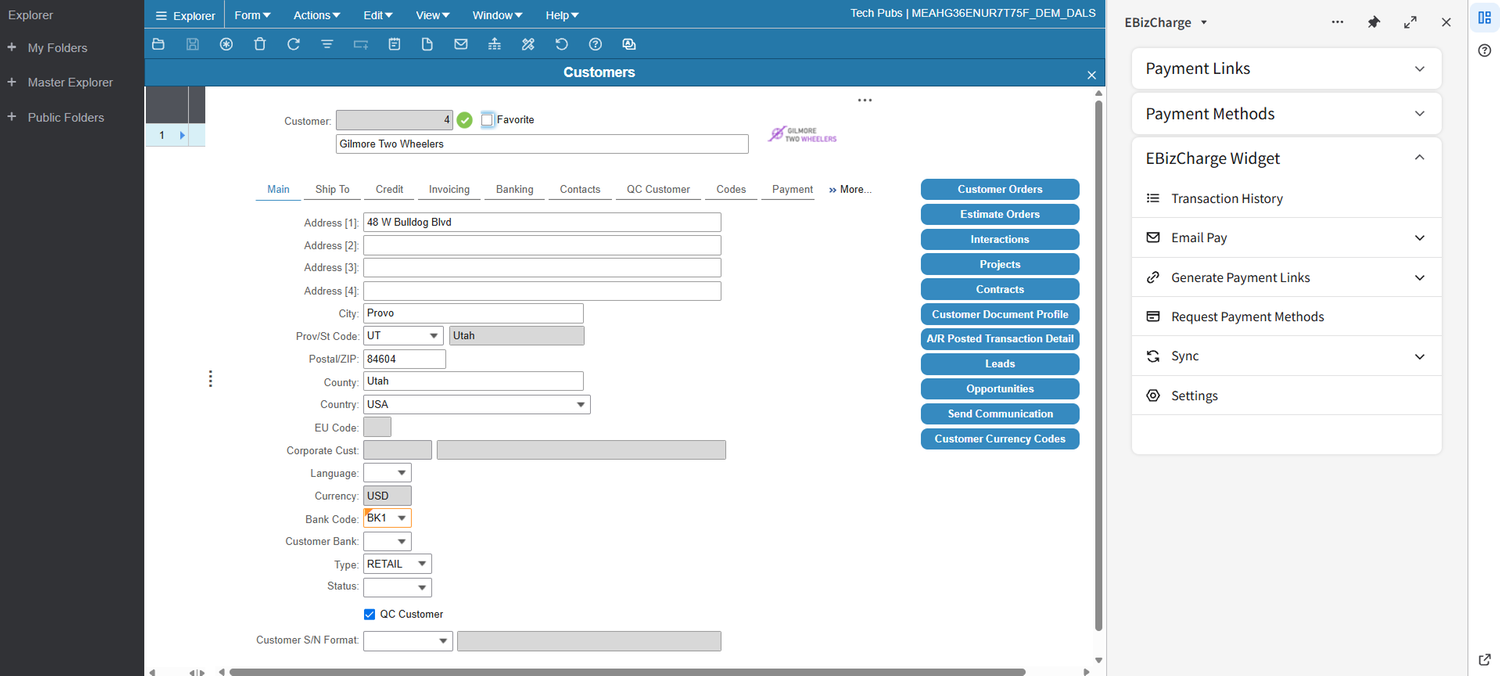Click the blank document toolbar icon
Screen dimensions: 1500x676
[427, 44]
